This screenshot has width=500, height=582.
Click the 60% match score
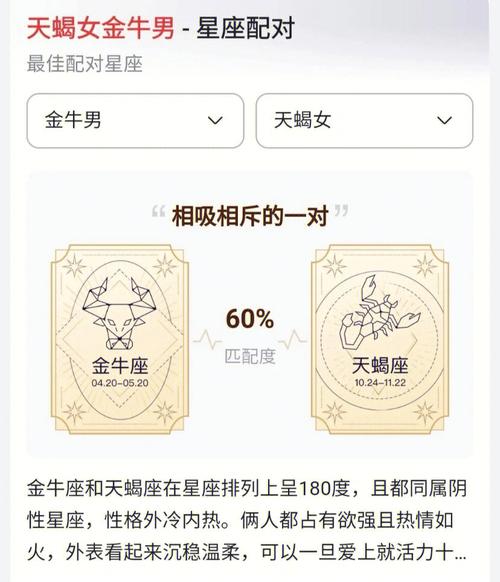250,319
